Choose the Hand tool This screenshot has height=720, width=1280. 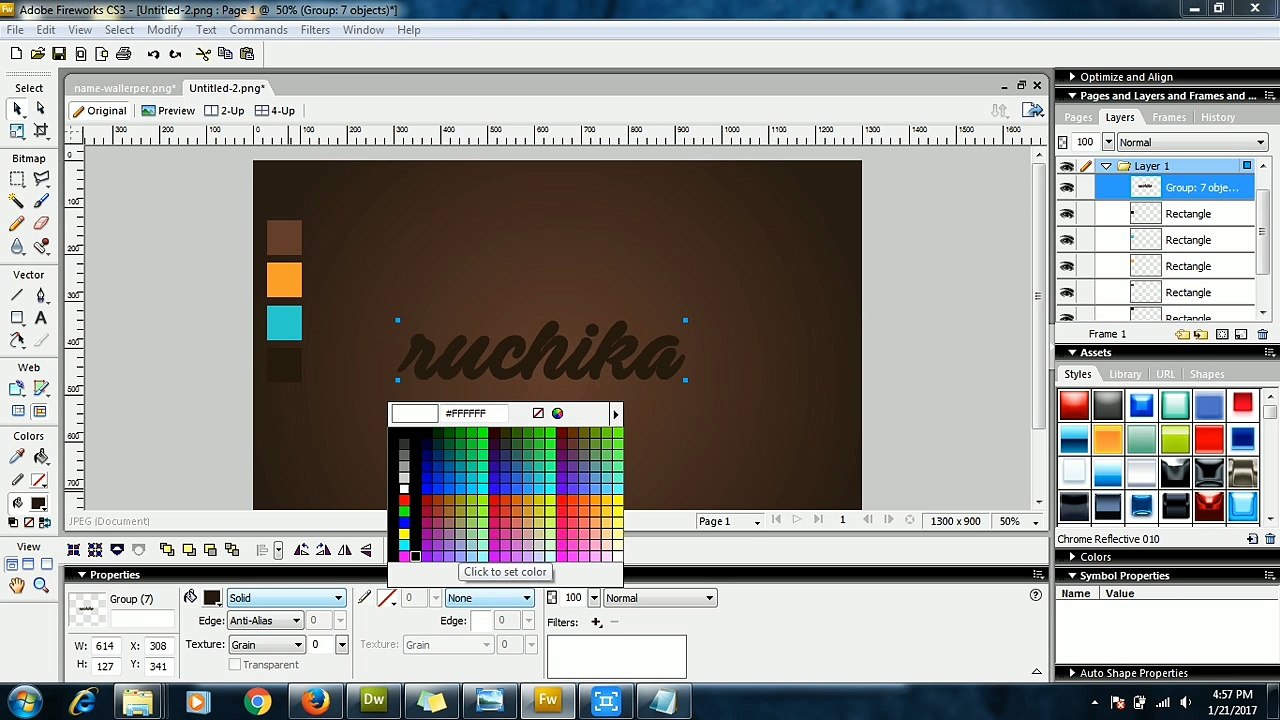click(x=17, y=585)
